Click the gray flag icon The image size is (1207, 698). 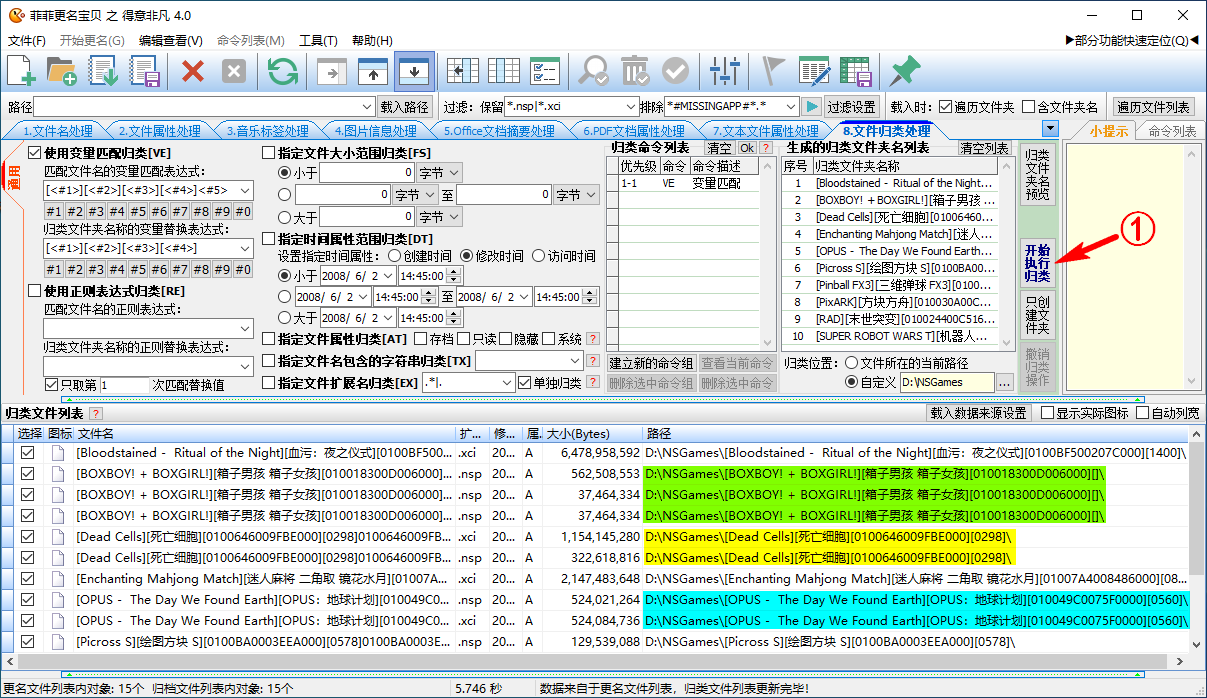coord(773,71)
